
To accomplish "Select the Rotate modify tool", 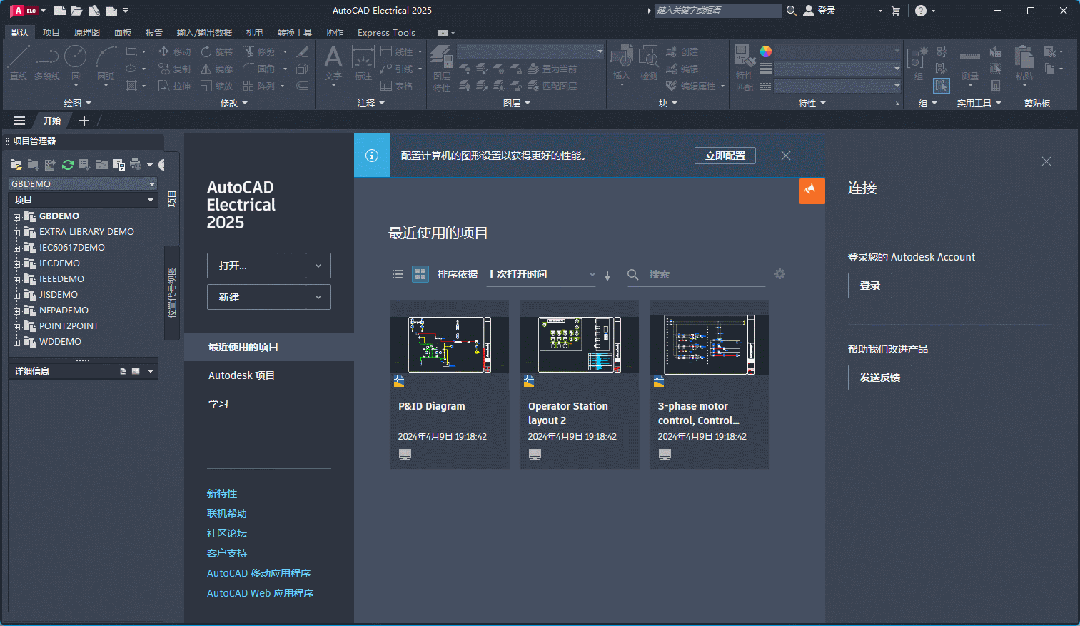I will coord(217,52).
